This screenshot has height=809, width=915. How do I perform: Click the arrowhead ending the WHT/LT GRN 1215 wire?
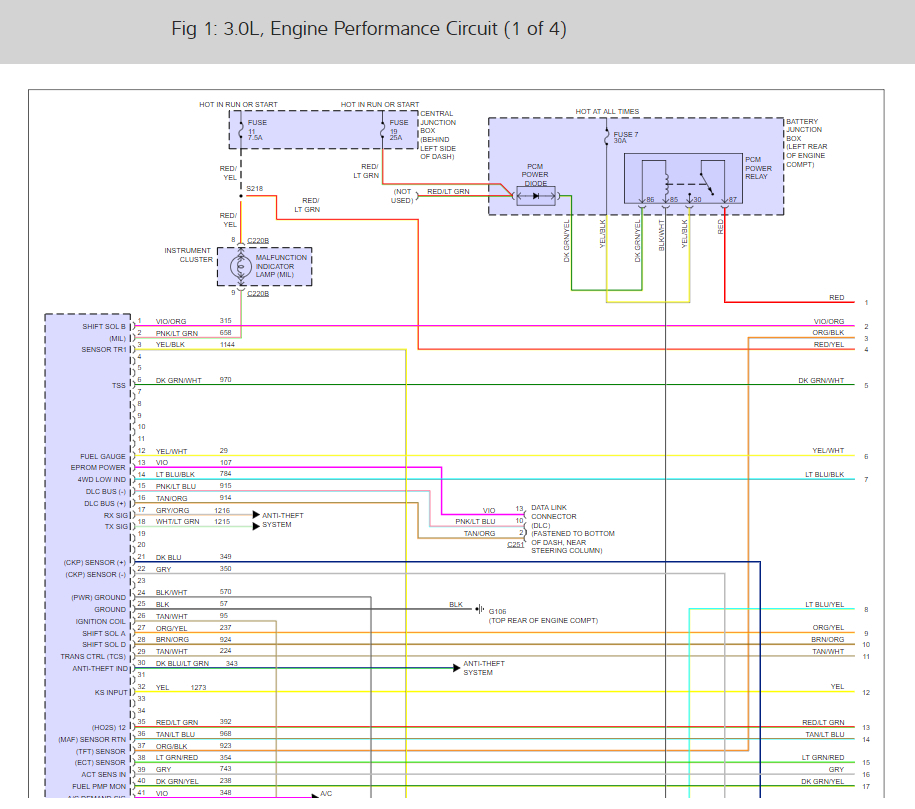(256, 526)
